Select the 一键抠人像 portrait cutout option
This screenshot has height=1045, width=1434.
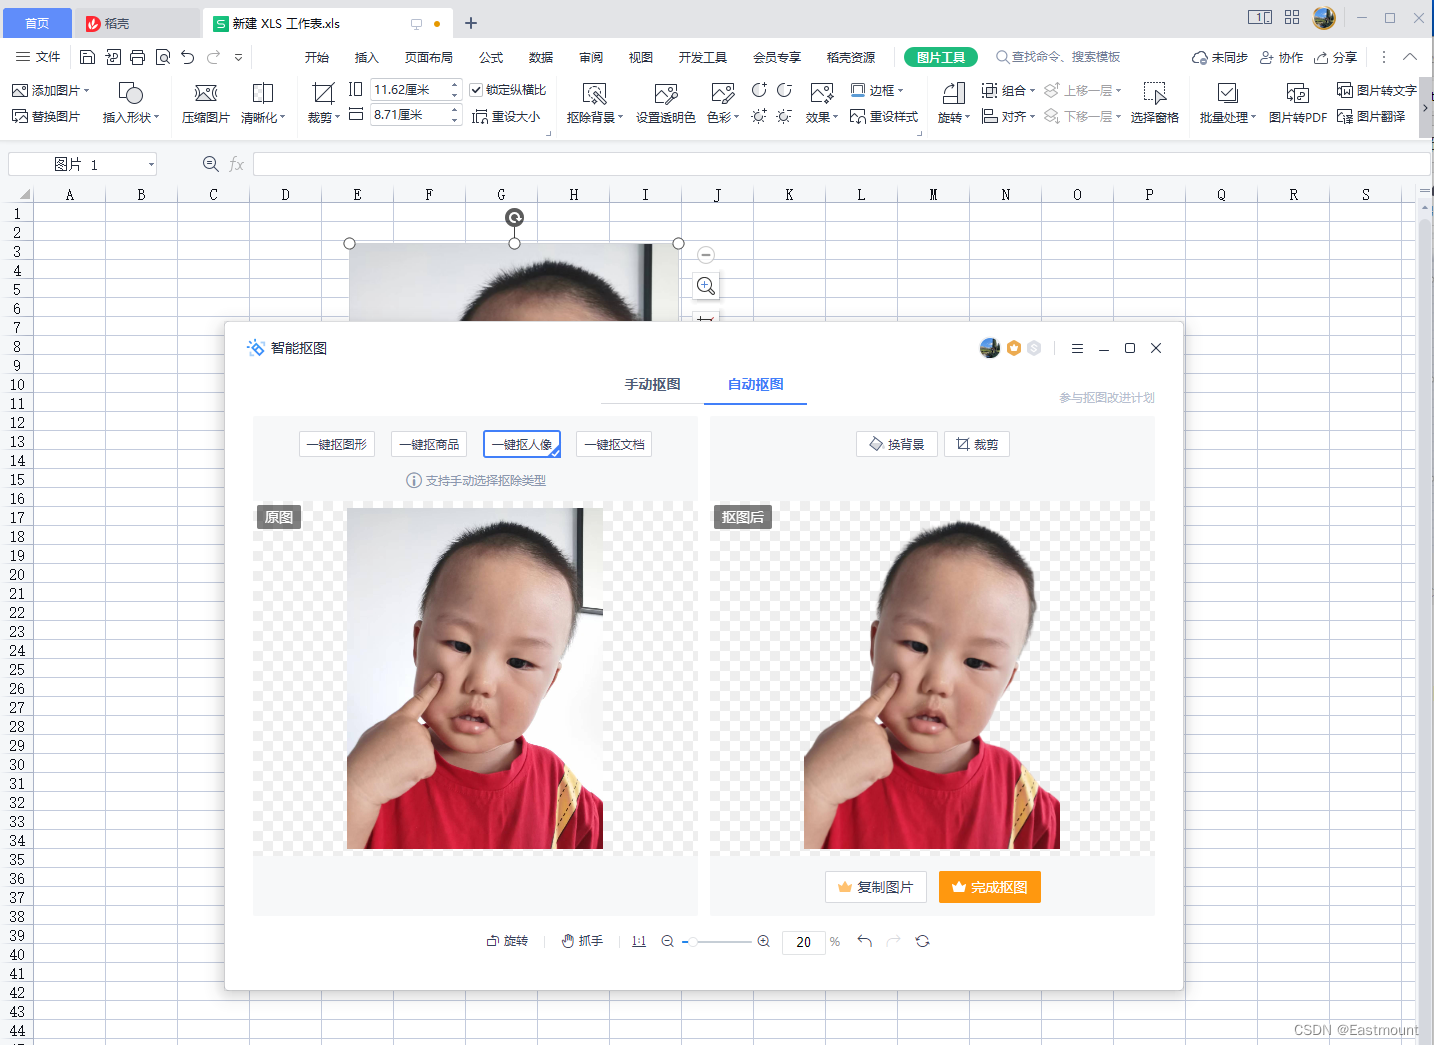pyautogui.click(x=522, y=444)
